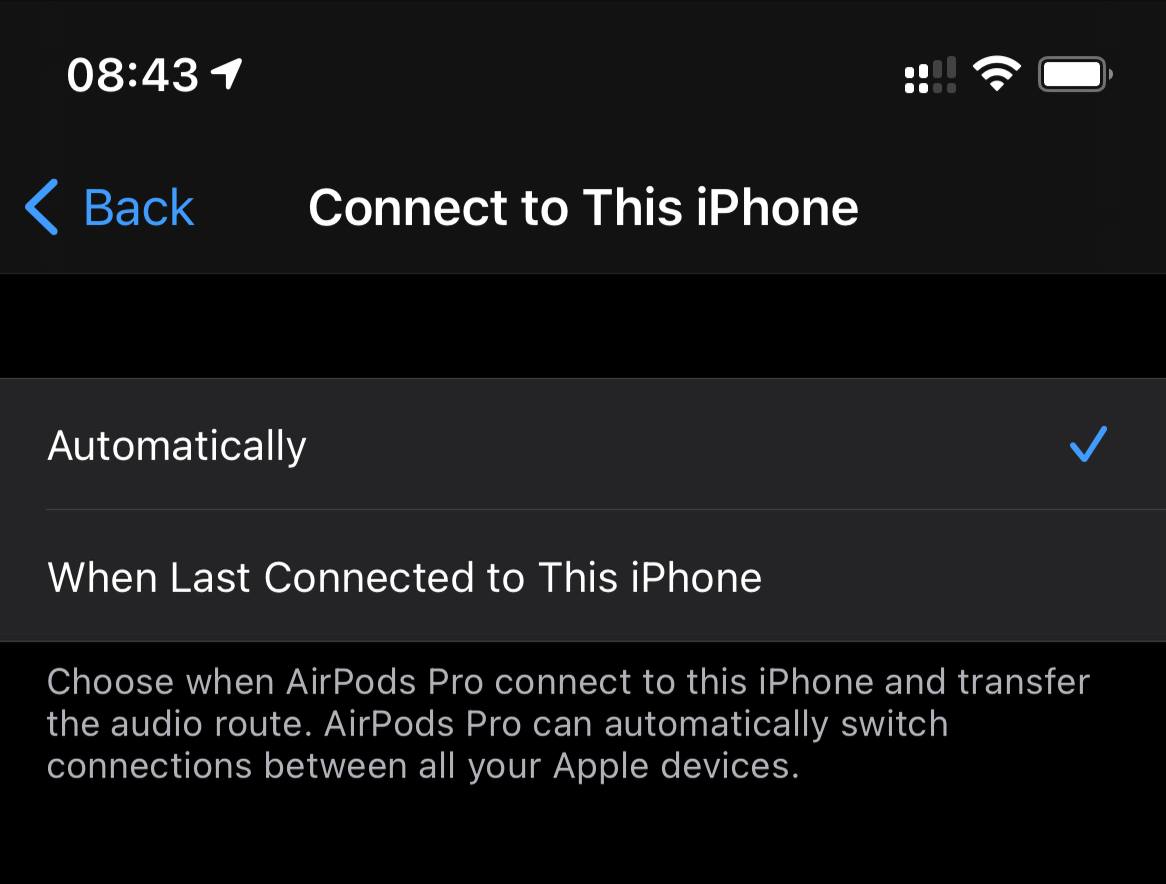This screenshot has height=884, width=1166.
Task: Tap the location services arrow icon
Action: [x=227, y=74]
